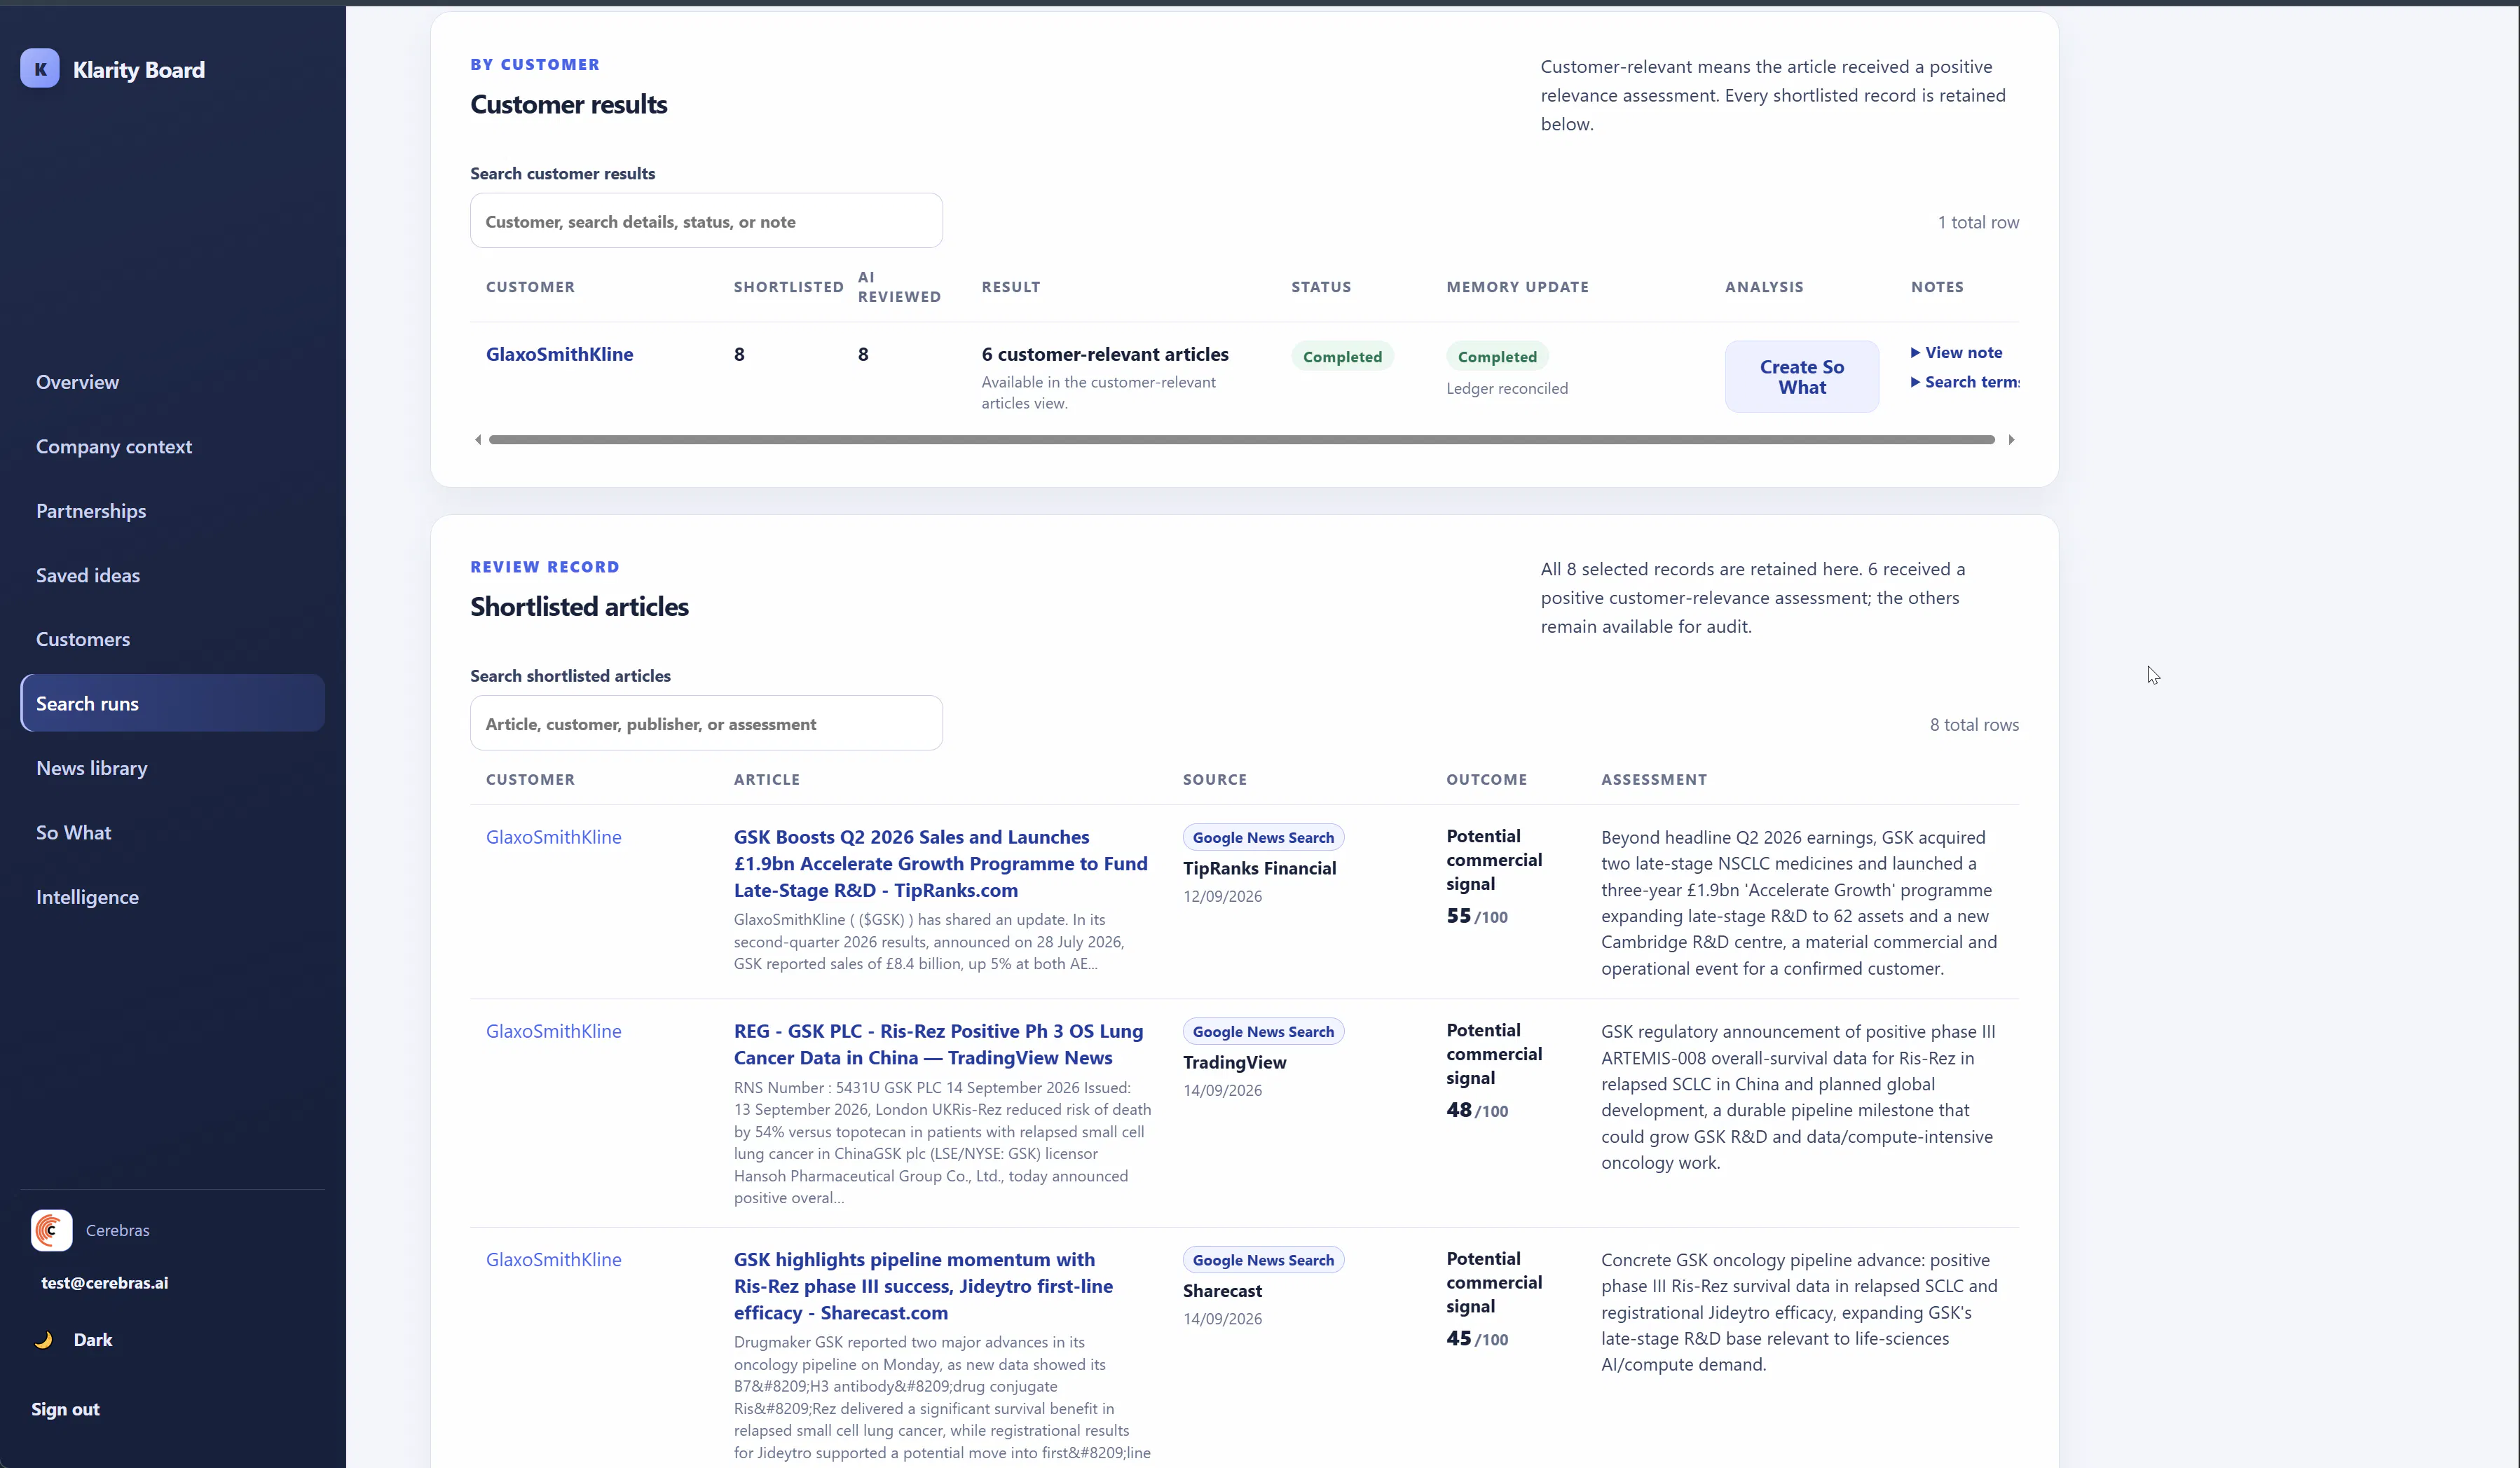Click the AI Reviewed column header
The image size is (2520, 1468).
point(899,287)
